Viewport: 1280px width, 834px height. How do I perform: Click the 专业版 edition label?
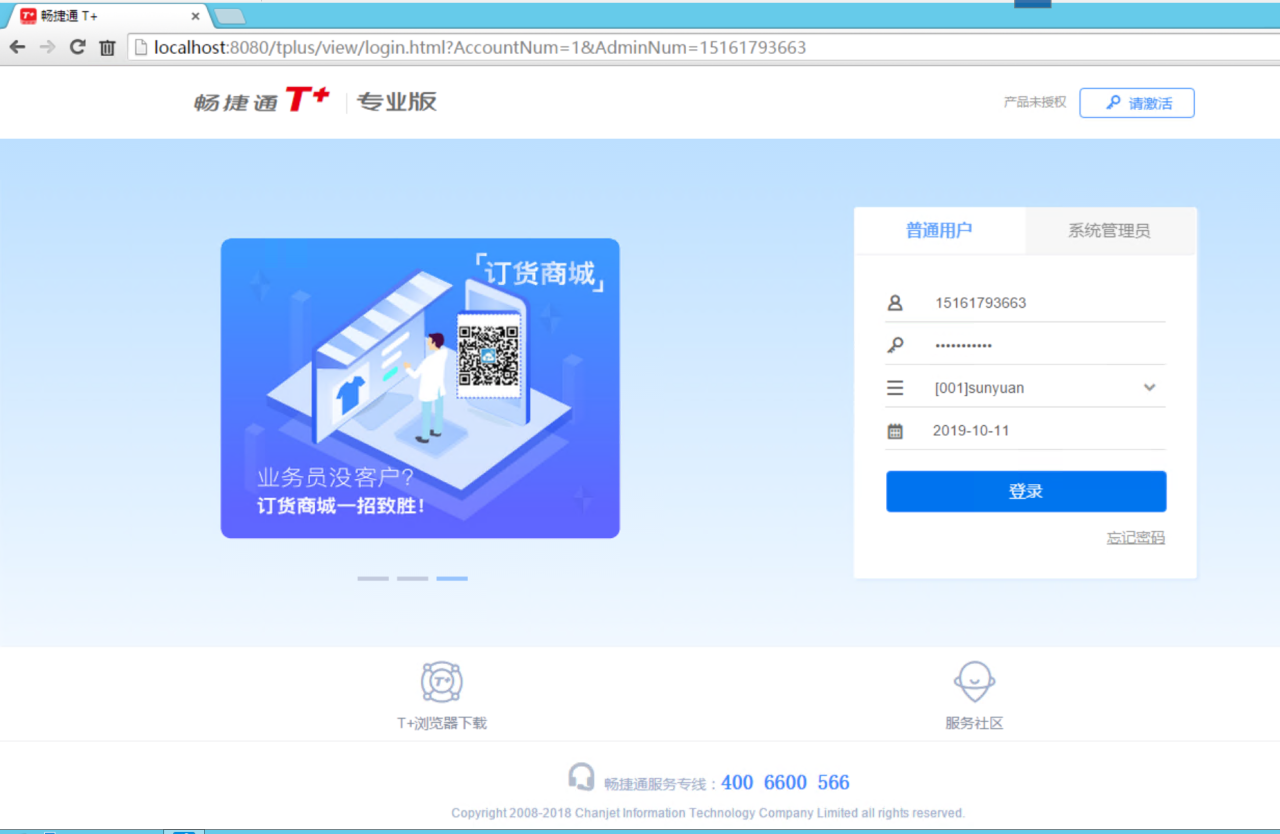tap(397, 101)
